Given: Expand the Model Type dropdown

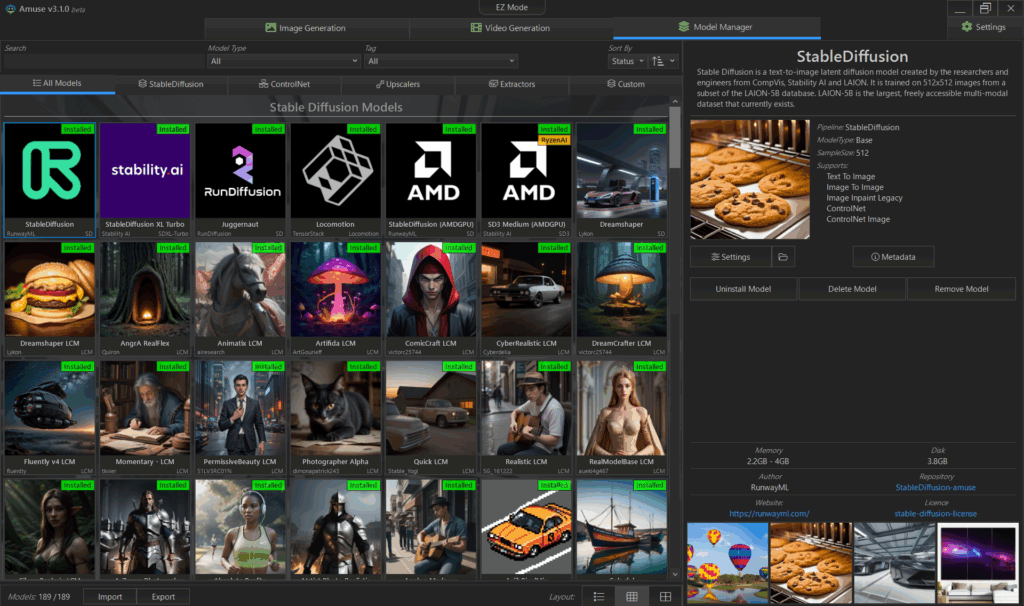Looking at the screenshot, I should coord(283,61).
